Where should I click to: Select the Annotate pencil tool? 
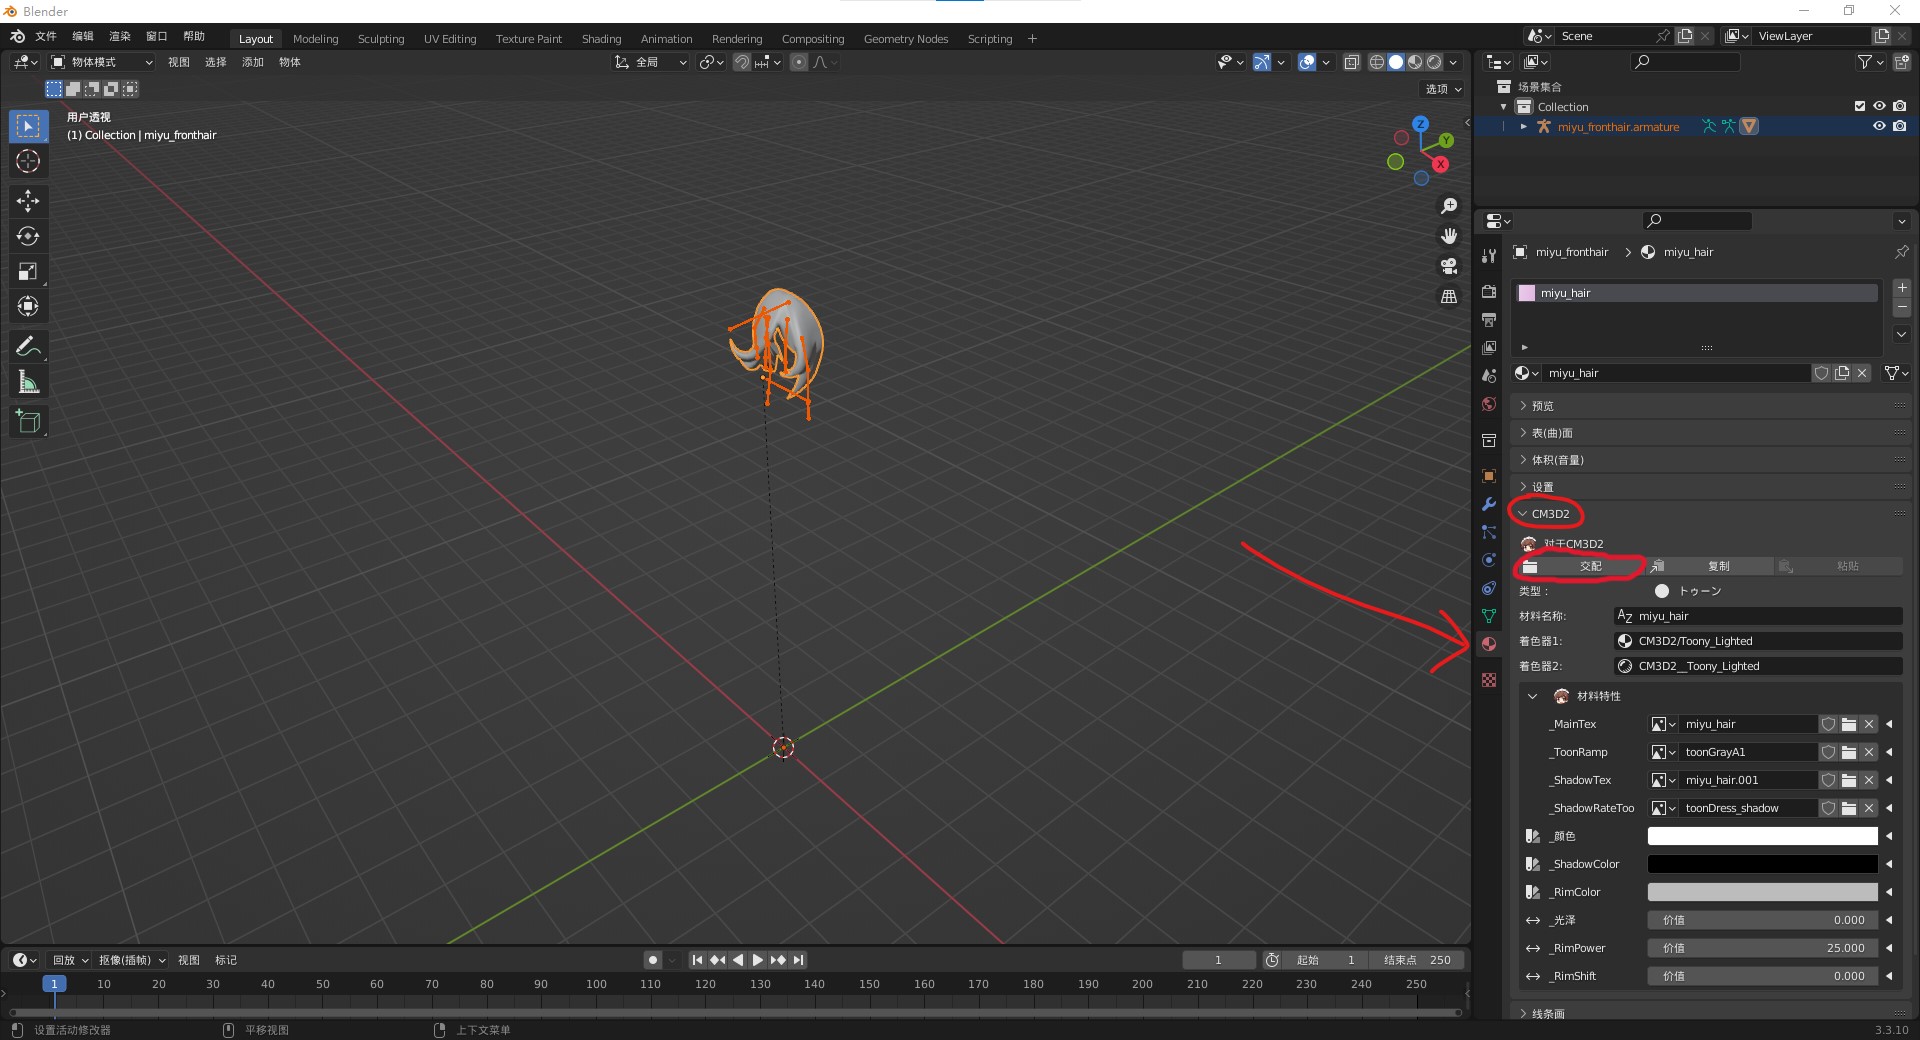[x=28, y=346]
